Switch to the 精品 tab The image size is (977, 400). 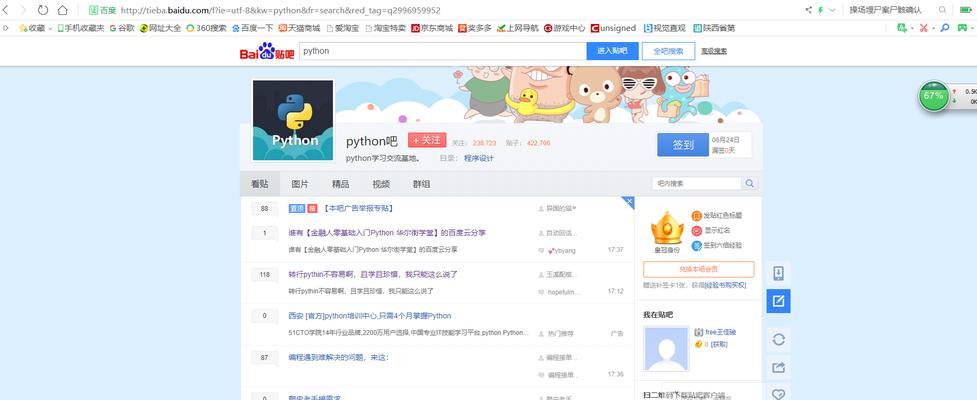point(340,184)
